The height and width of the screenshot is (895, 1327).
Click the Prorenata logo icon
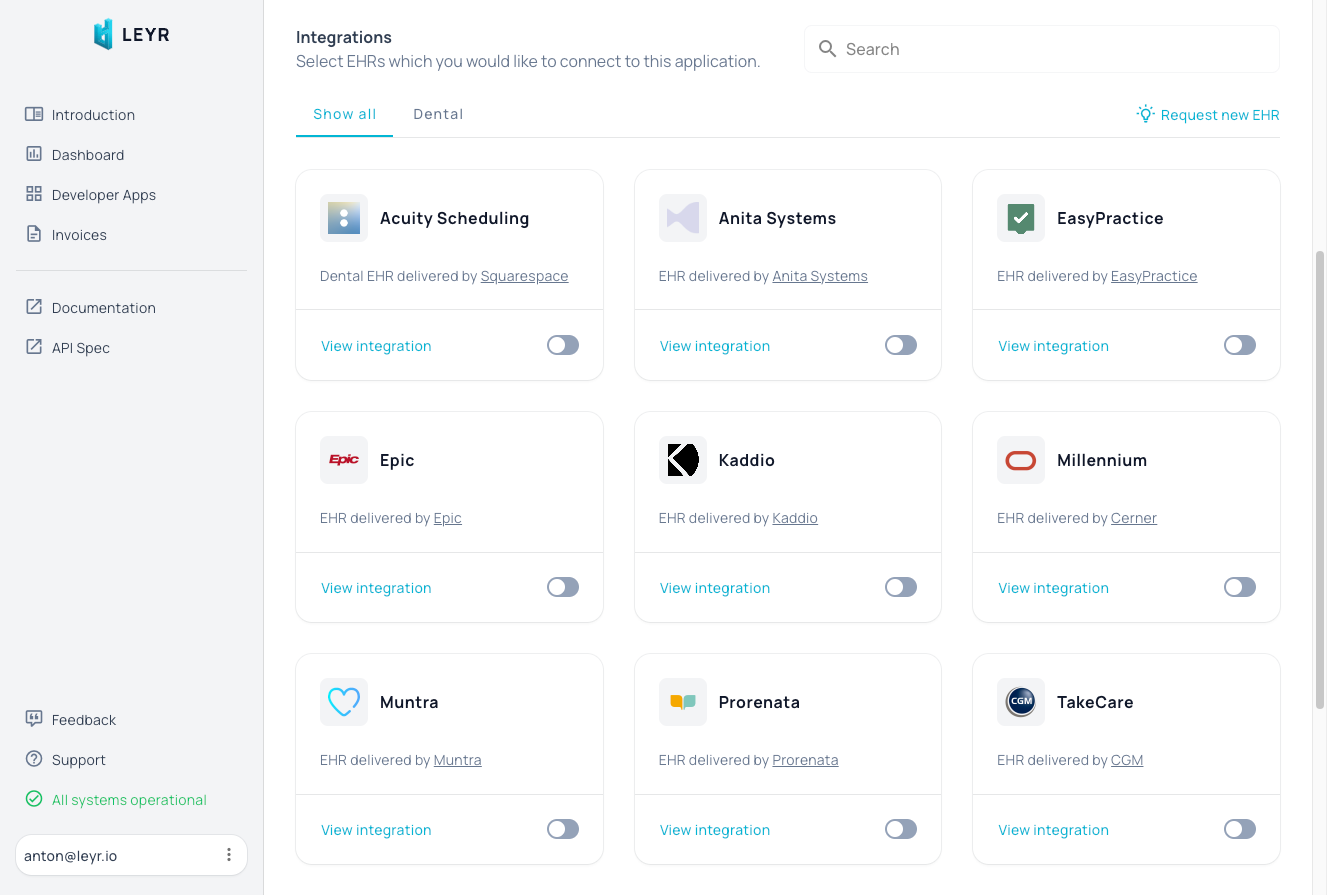pyautogui.click(x=683, y=702)
